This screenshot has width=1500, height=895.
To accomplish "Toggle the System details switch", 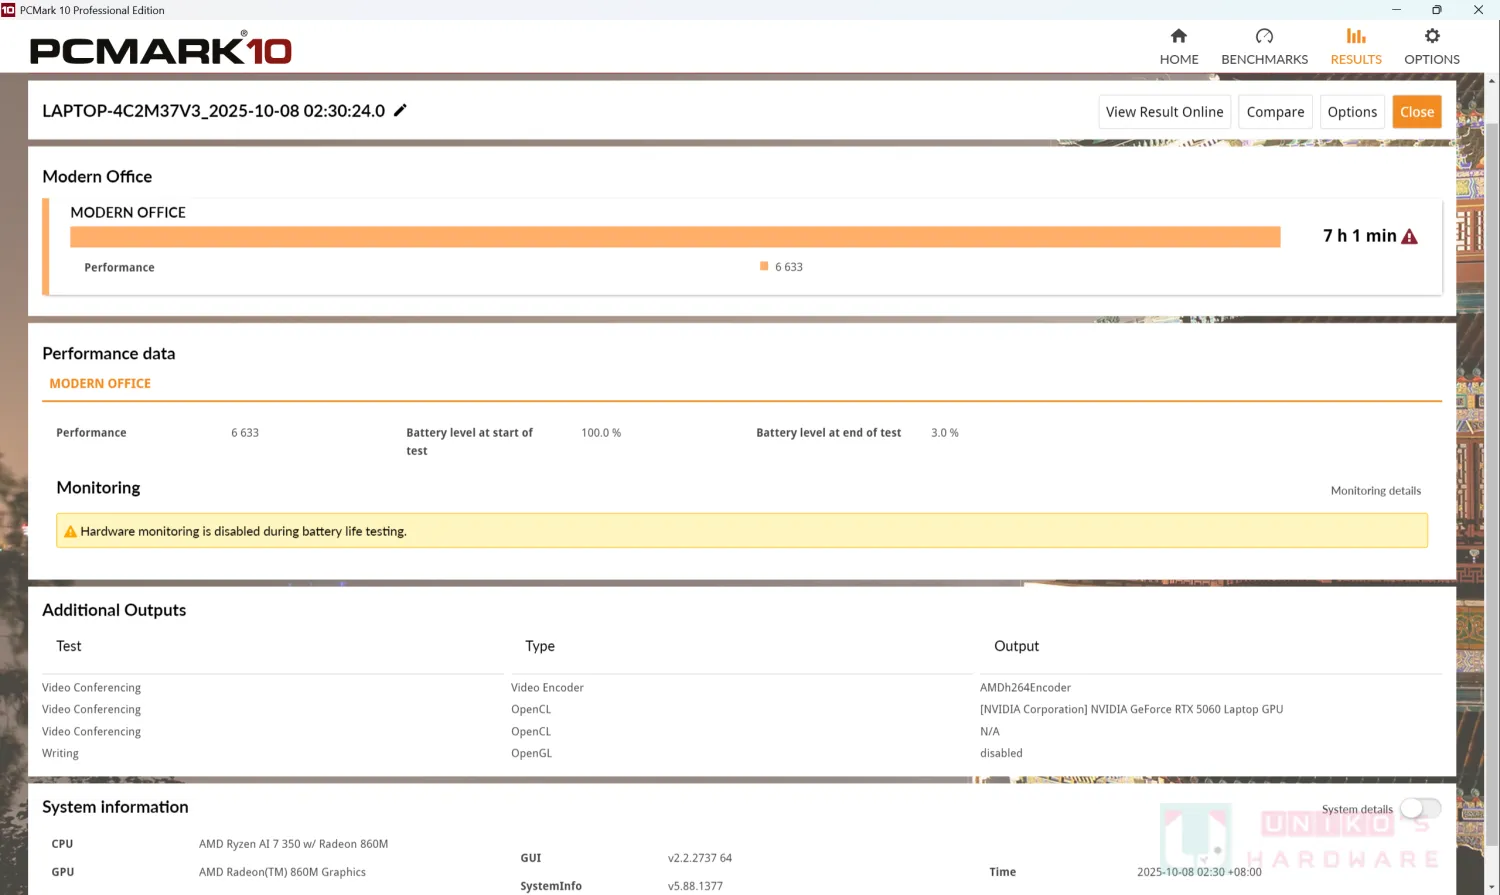I will [1420, 808].
